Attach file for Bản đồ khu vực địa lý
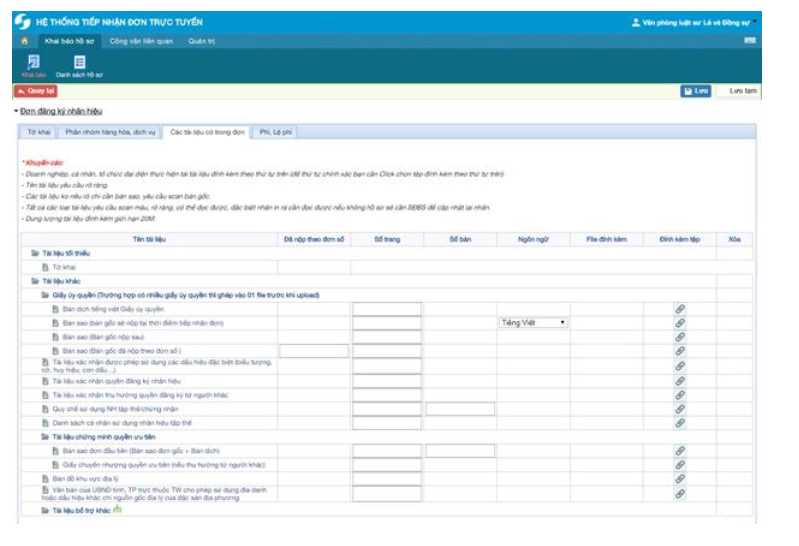Viewport: 799px width, 546px height. click(680, 479)
